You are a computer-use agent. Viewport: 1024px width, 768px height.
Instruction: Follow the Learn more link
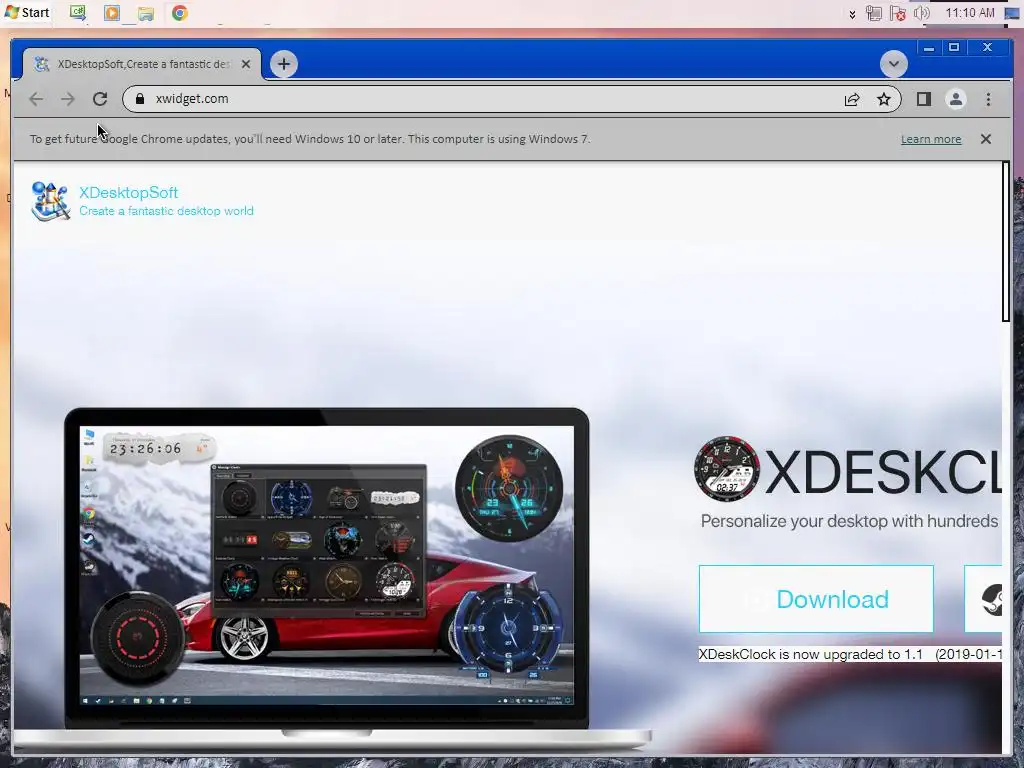931,139
